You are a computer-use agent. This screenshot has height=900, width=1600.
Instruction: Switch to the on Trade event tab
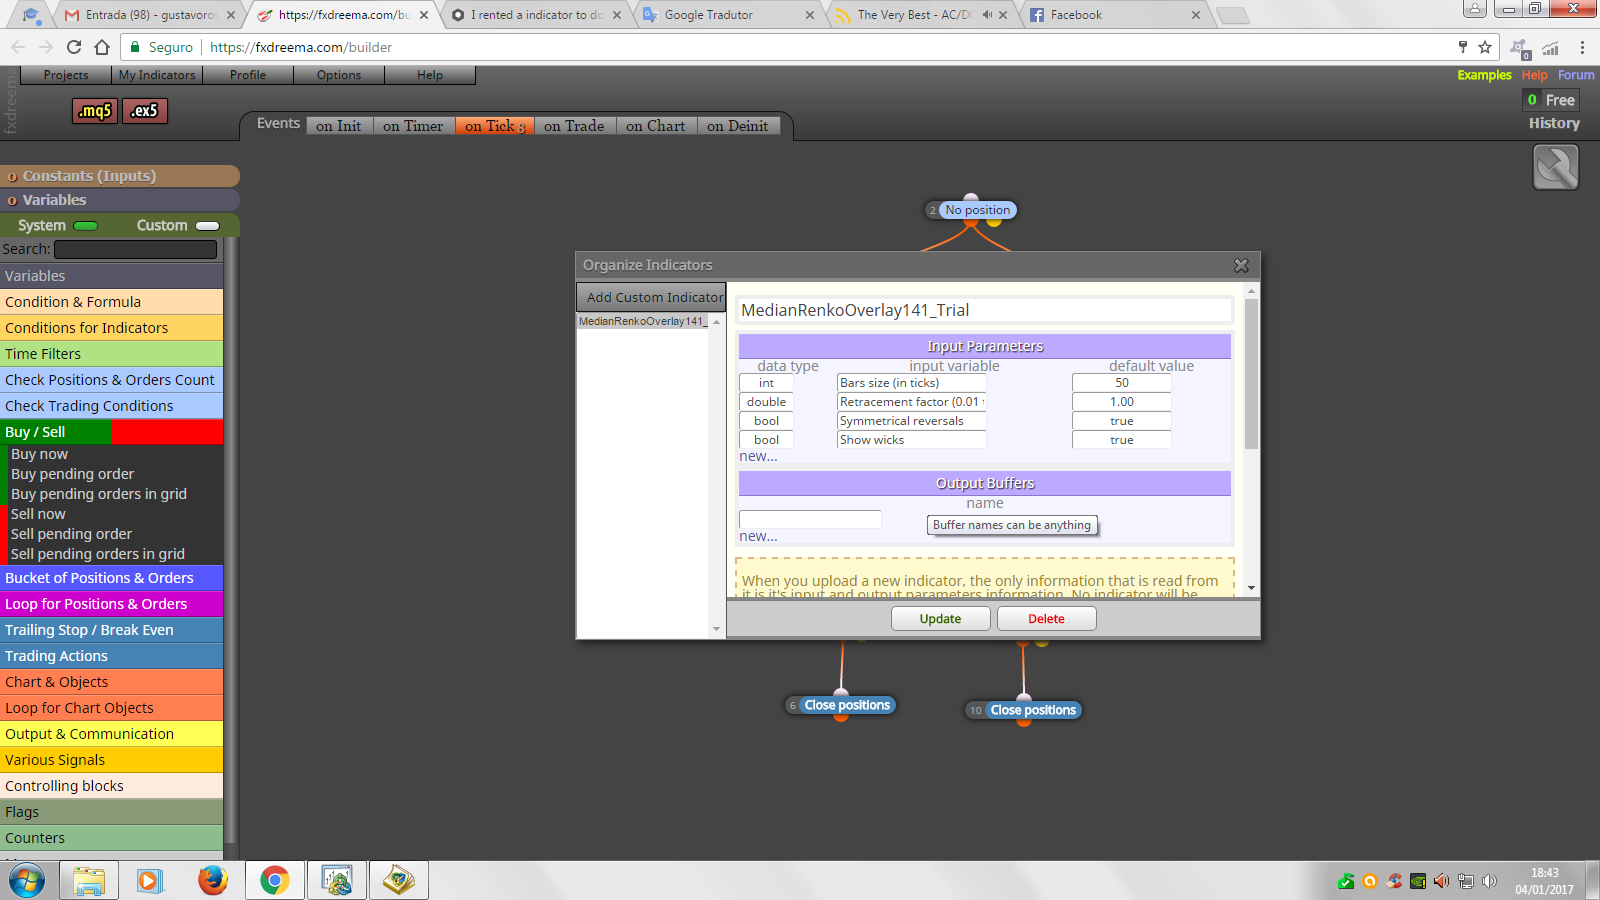pos(574,126)
